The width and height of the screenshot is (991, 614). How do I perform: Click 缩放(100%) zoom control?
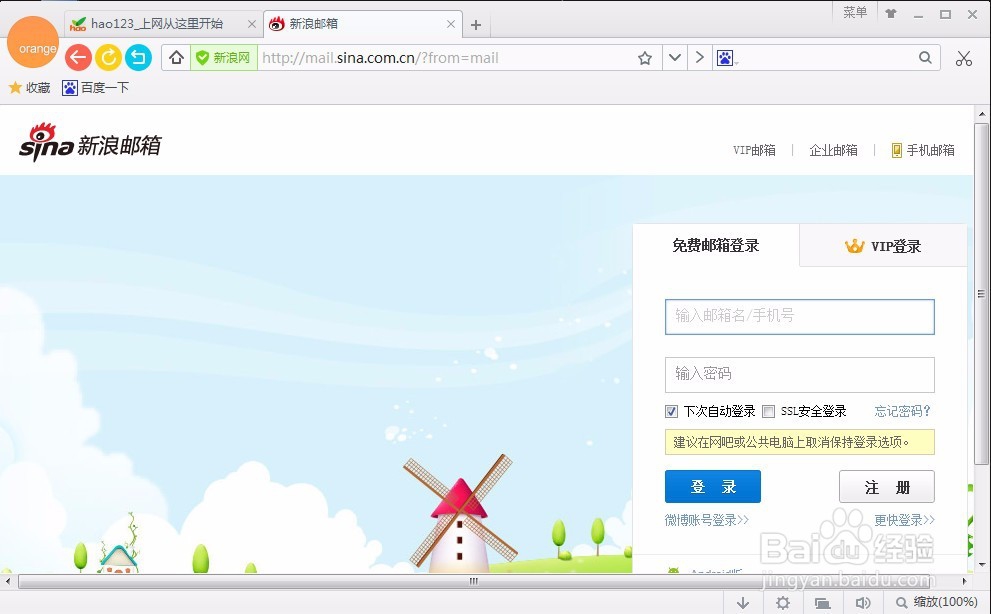933,601
